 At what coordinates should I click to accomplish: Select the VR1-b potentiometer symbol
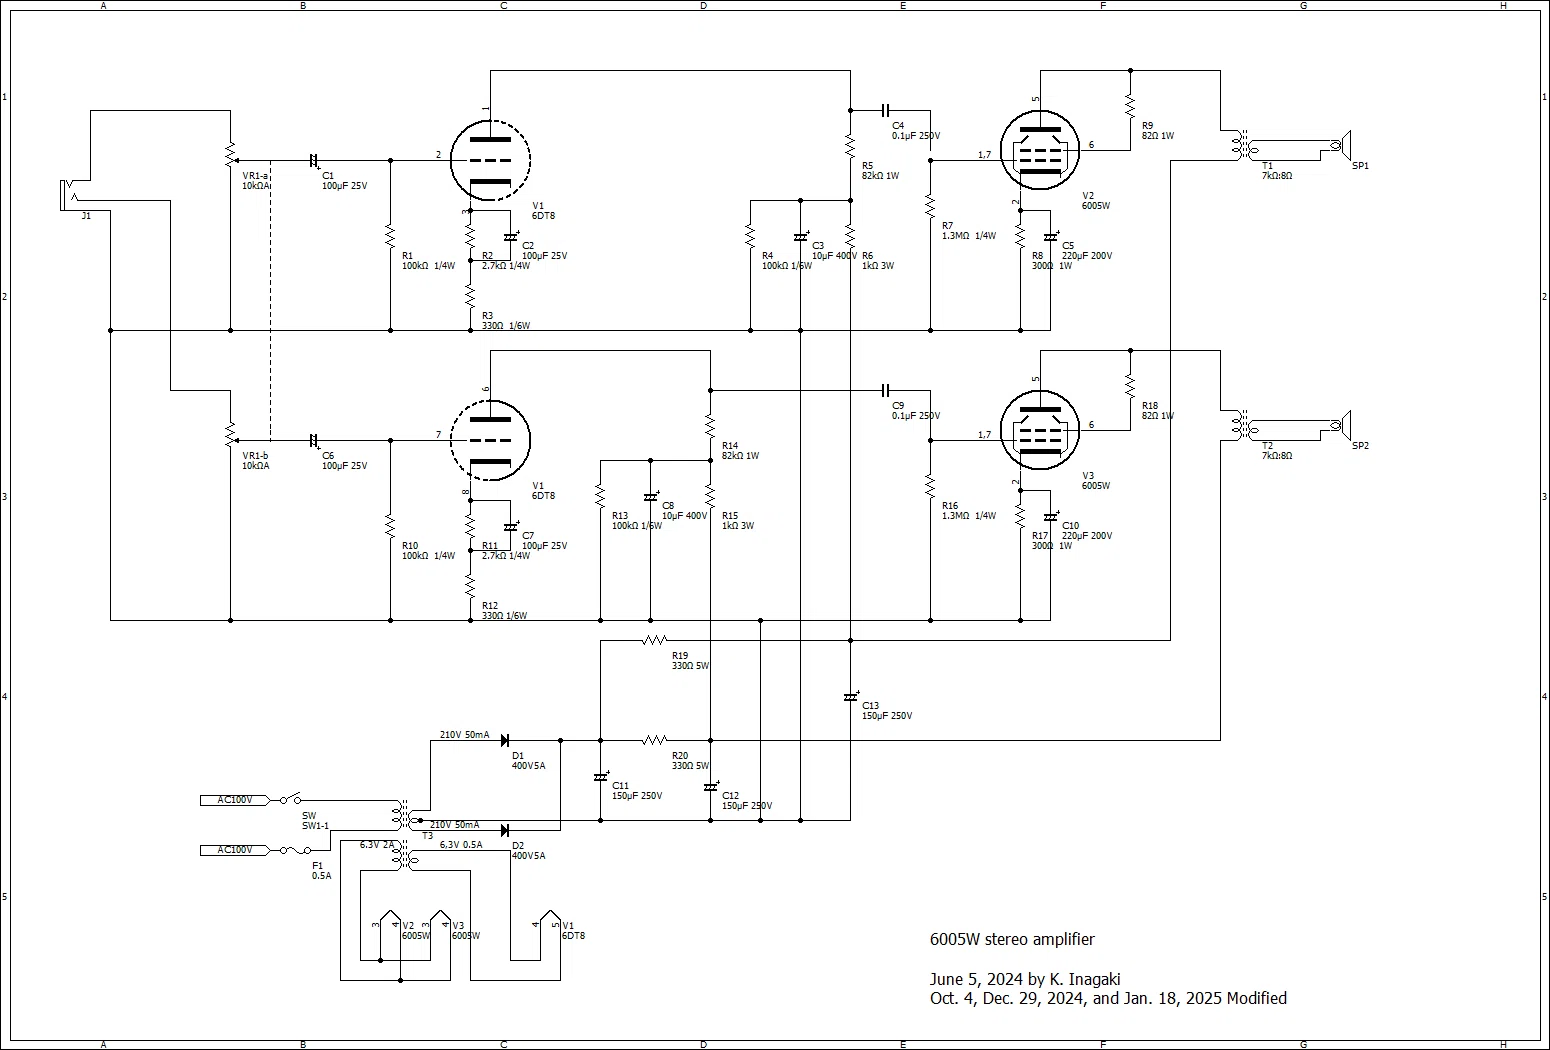point(231,436)
